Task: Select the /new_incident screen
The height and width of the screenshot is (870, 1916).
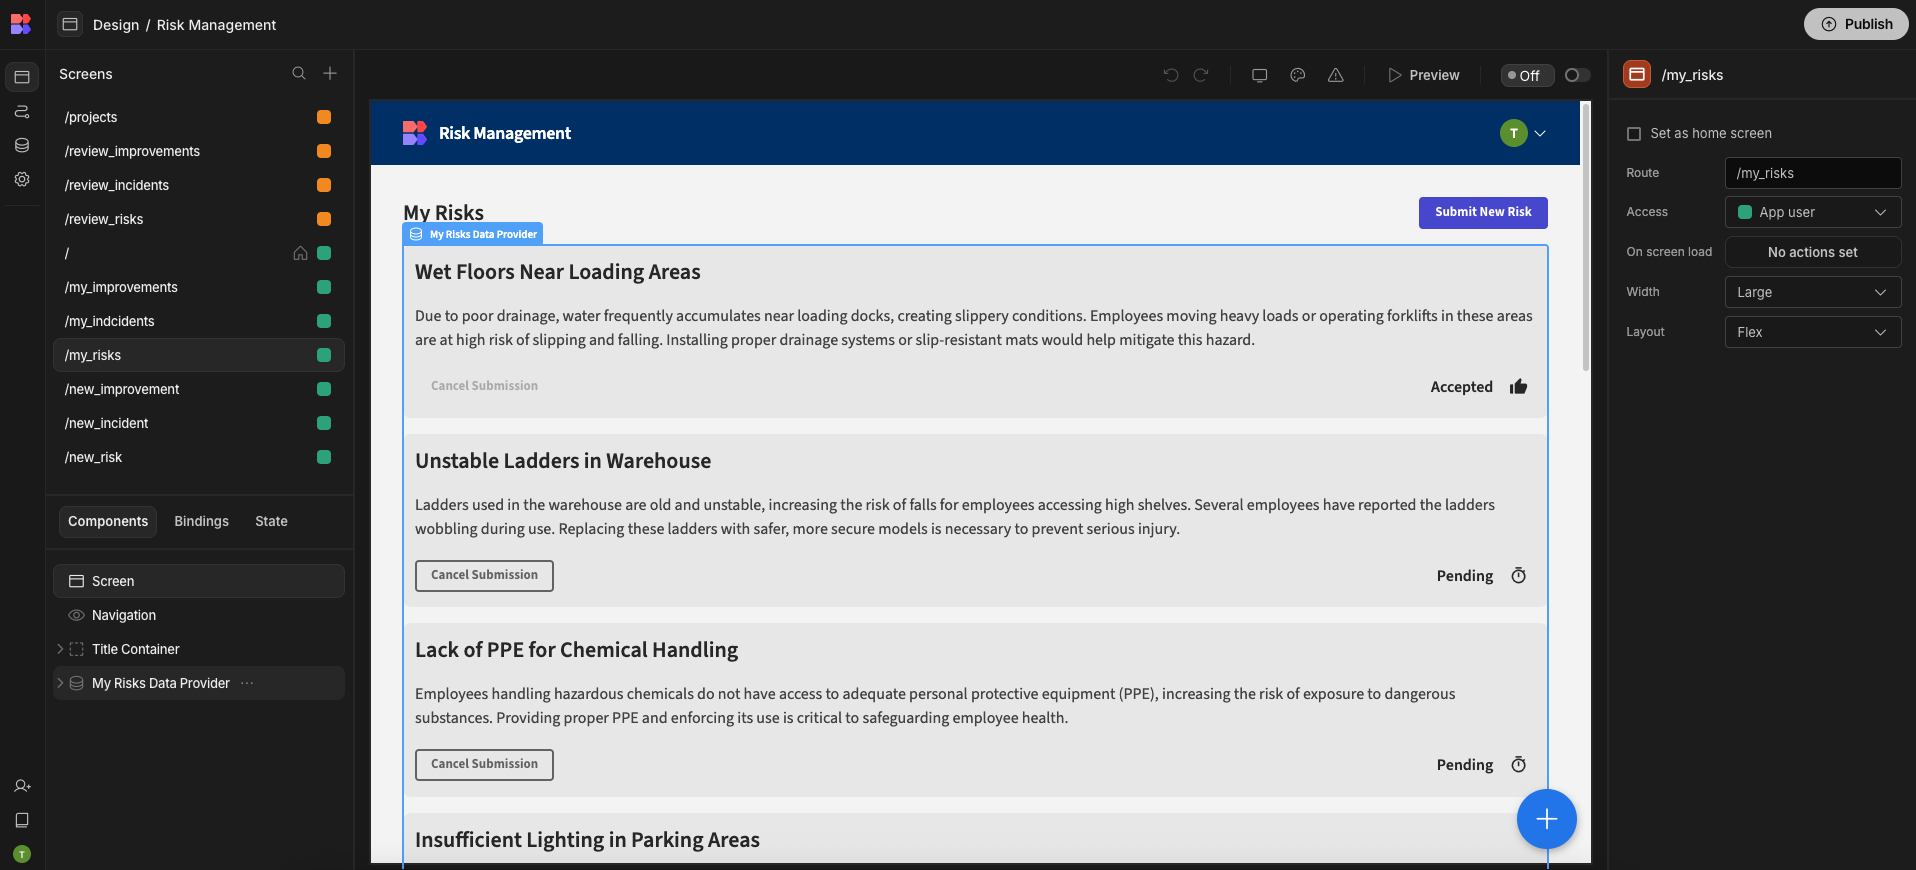Action: click(x=198, y=423)
